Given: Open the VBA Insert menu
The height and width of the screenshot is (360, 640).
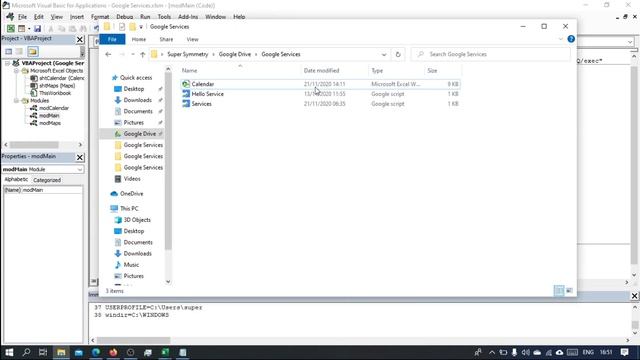Looking at the screenshot, I should [x=77, y=17].
